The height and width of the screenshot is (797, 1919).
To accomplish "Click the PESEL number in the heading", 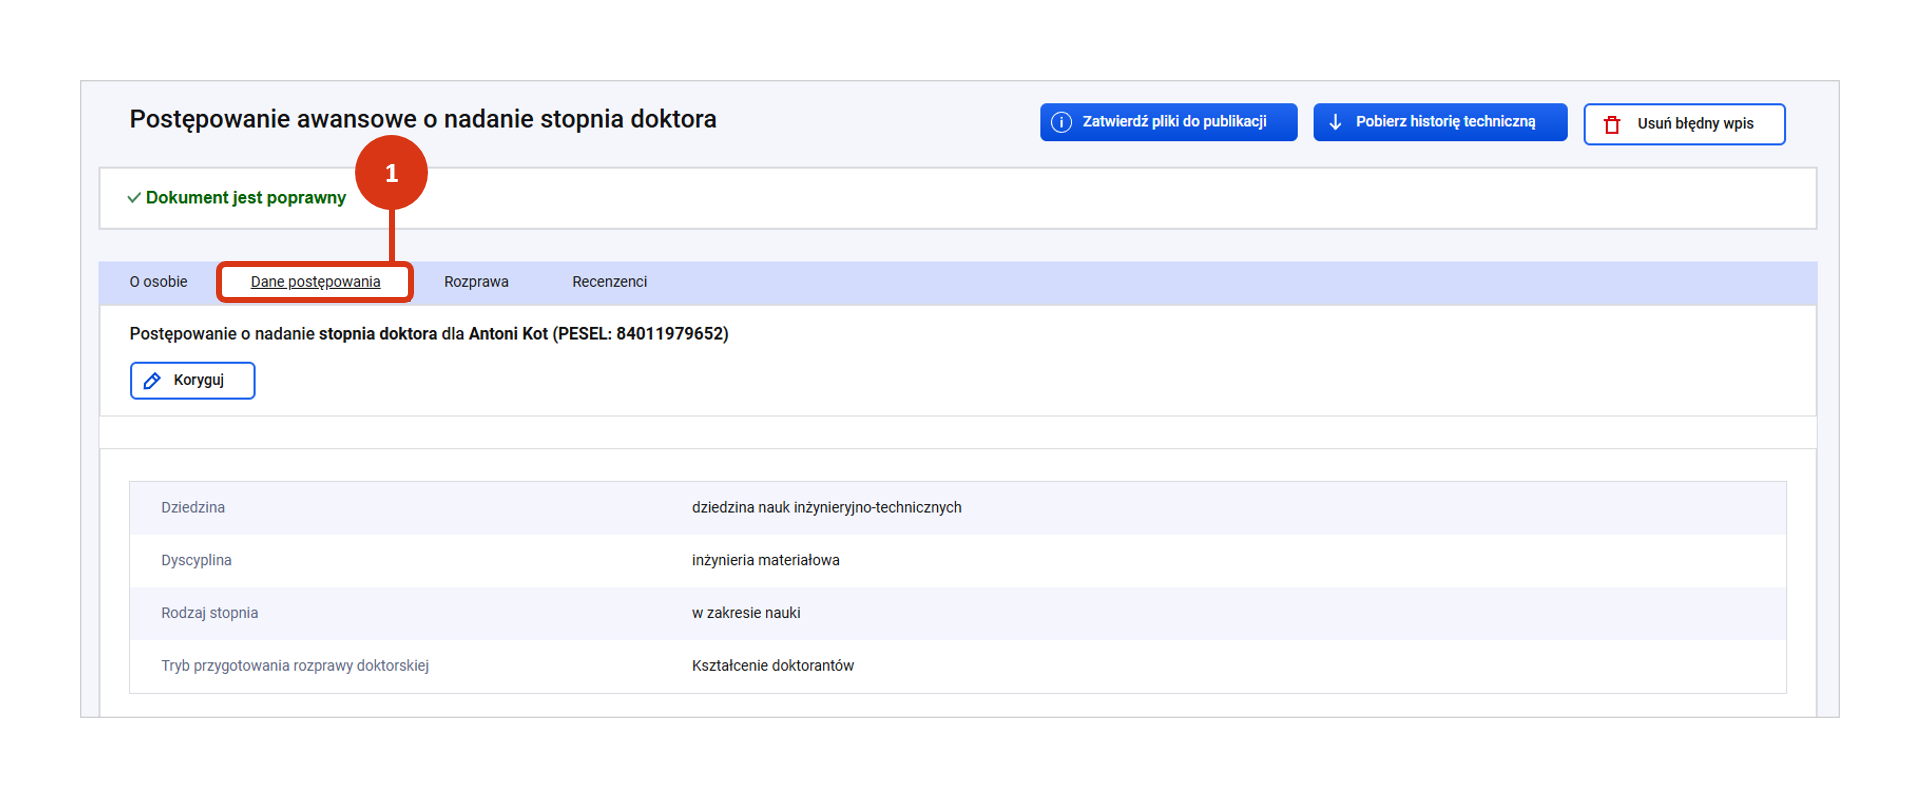I will click(671, 334).
